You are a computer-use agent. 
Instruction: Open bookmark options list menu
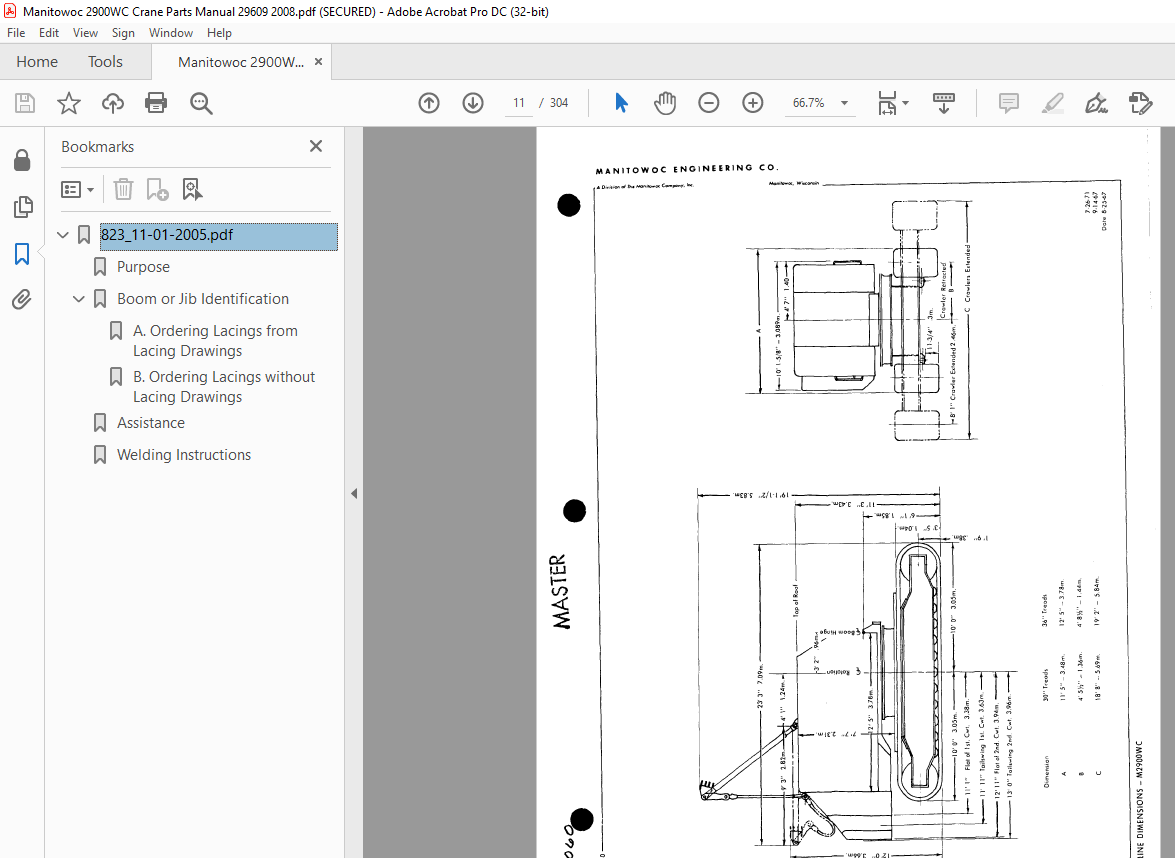[x=77, y=190]
